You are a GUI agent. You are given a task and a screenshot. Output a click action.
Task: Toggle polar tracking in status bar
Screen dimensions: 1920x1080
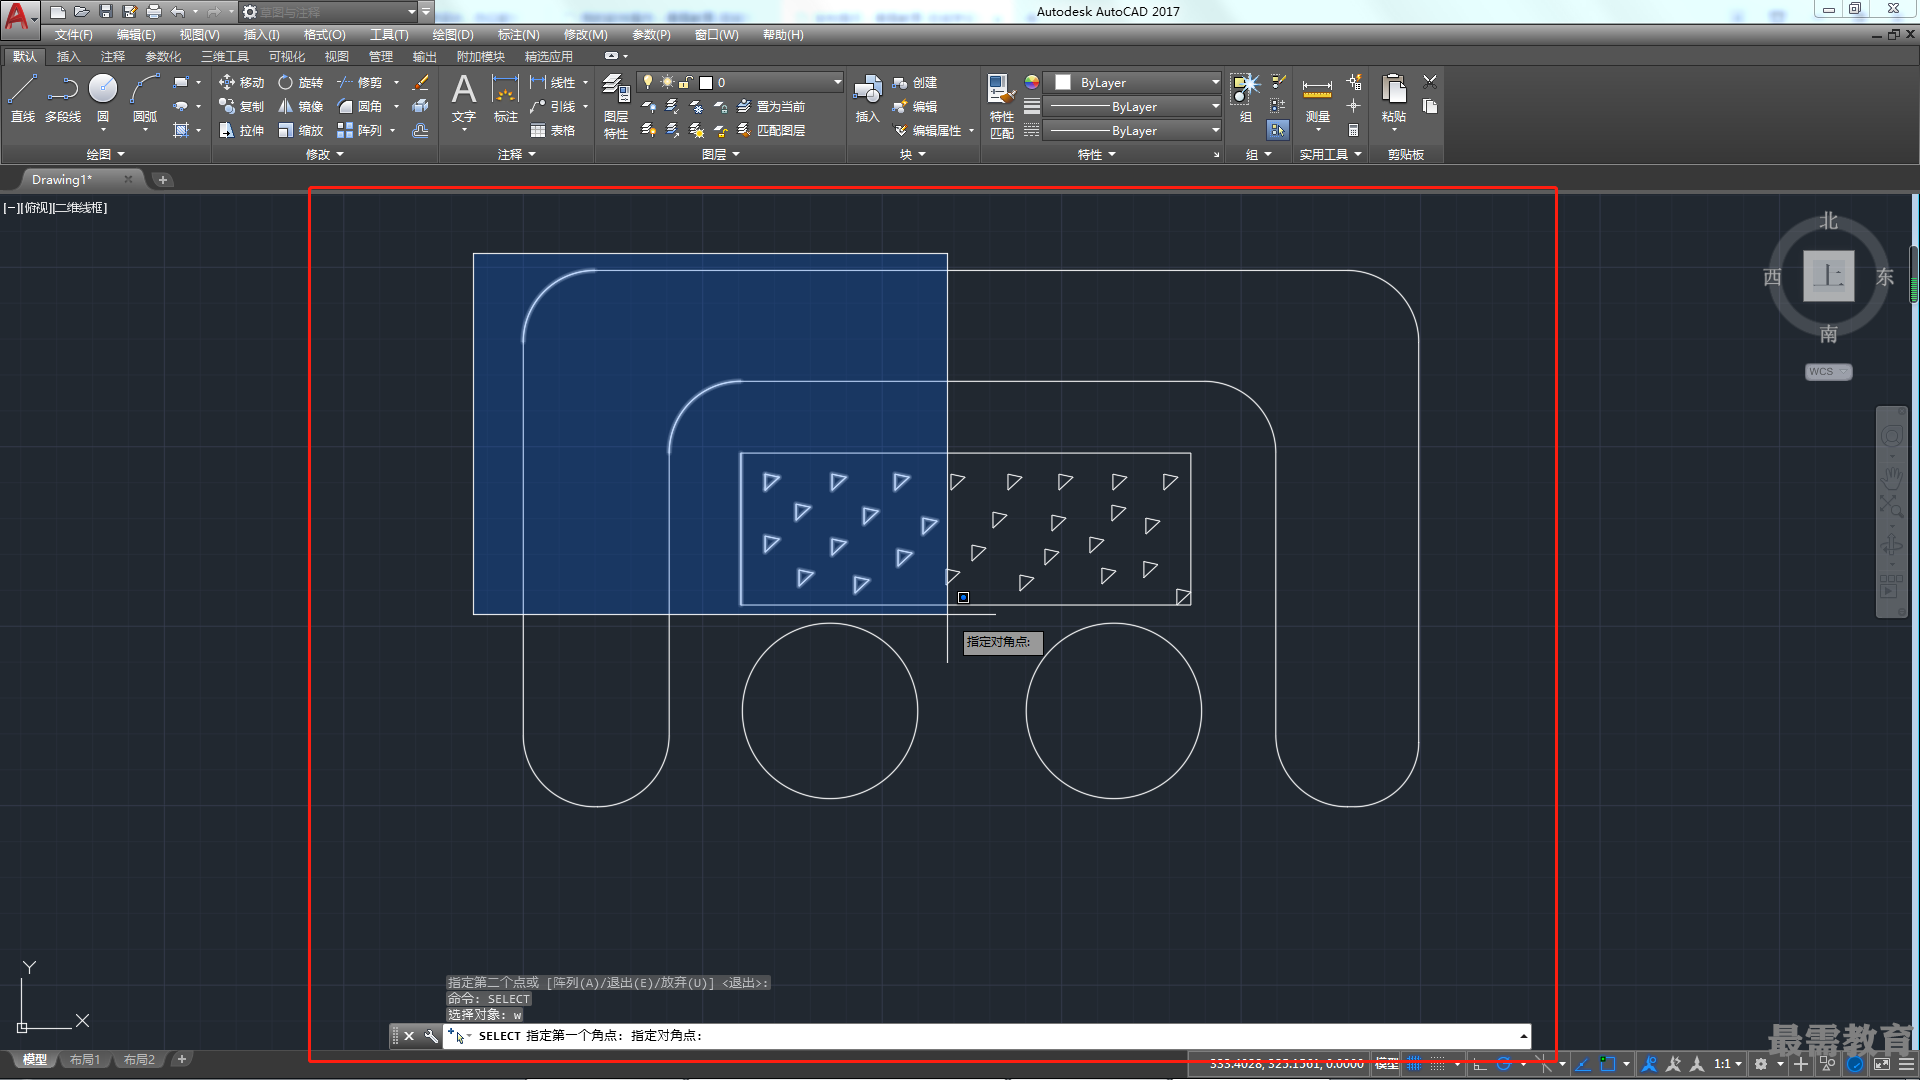tap(1503, 1064)
